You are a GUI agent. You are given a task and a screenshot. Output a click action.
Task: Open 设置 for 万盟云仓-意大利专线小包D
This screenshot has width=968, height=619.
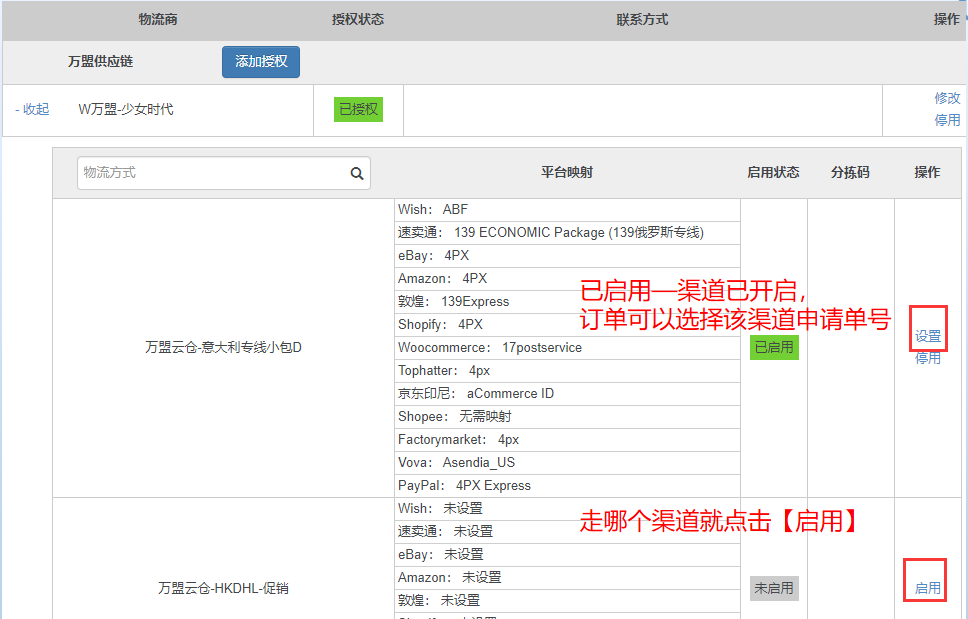coord(928,336)
